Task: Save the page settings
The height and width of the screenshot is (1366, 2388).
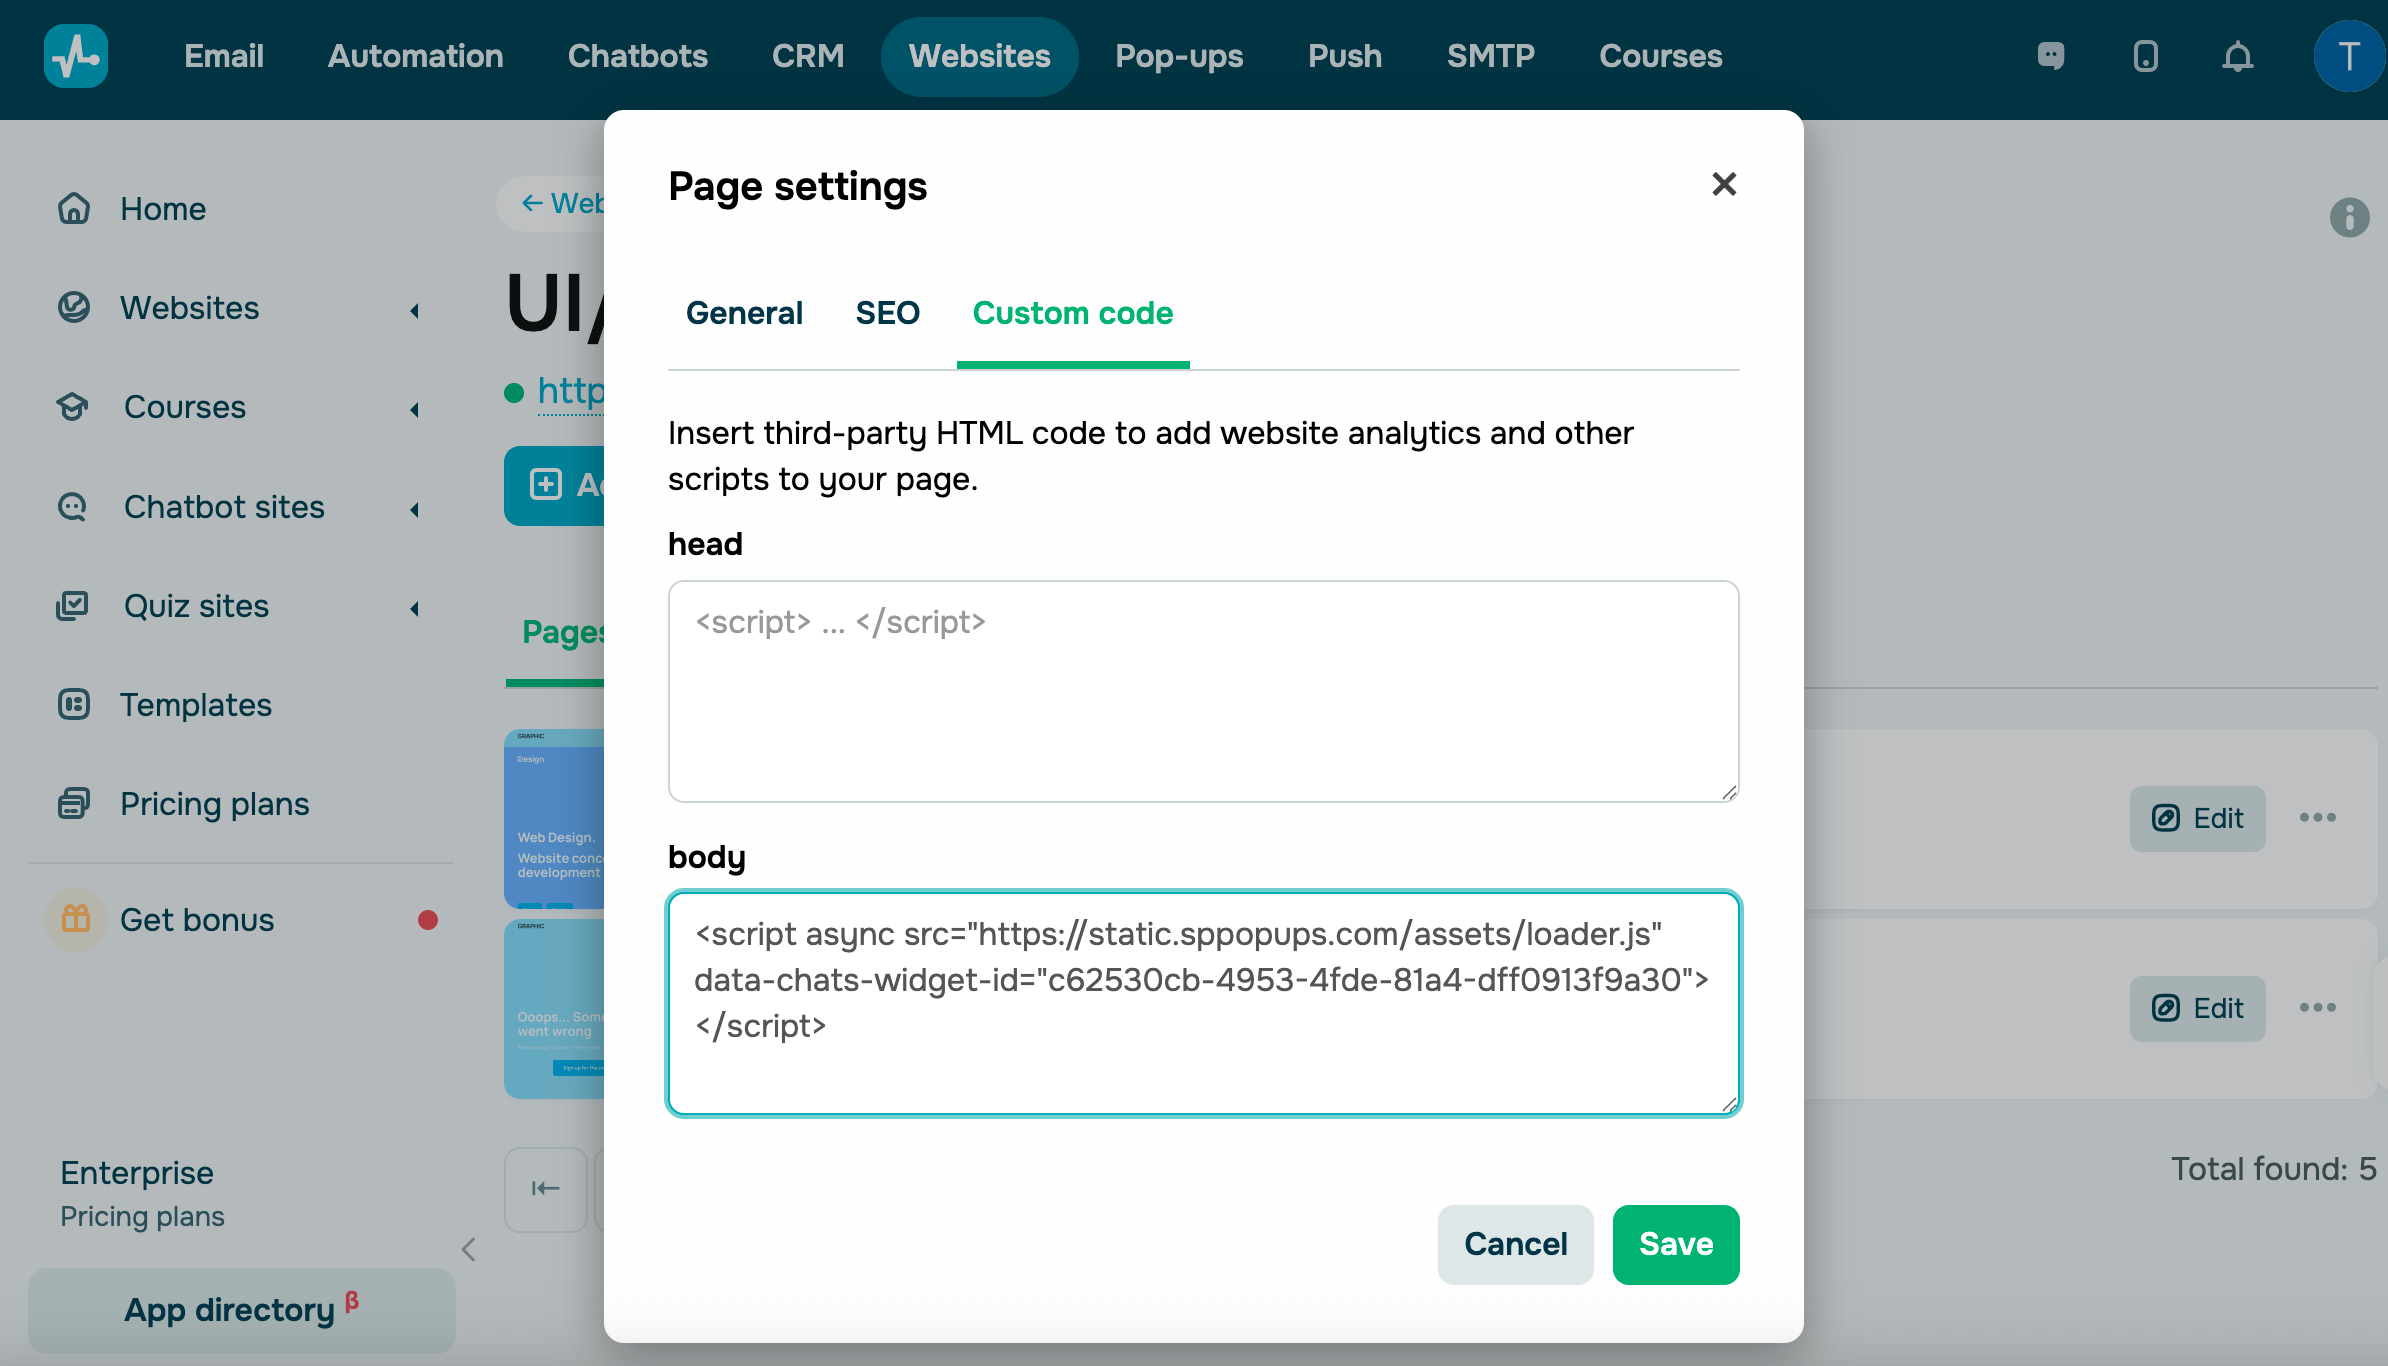Action: [1675, 1244]
